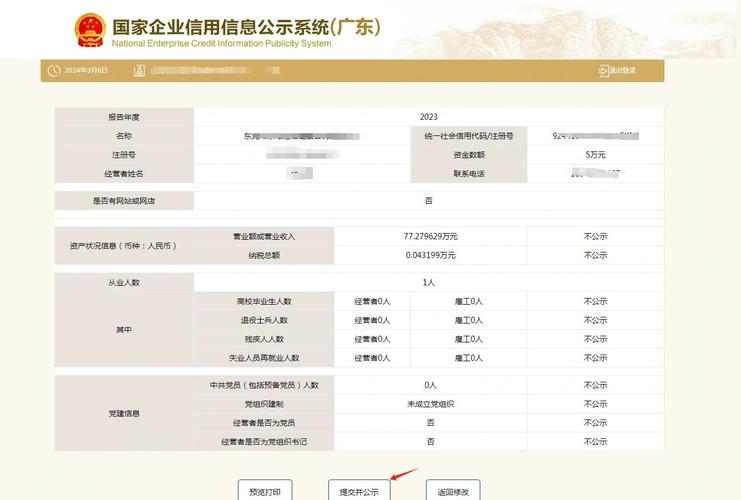Click the report year value 2023
741x500 pixels.
[429, 117]
